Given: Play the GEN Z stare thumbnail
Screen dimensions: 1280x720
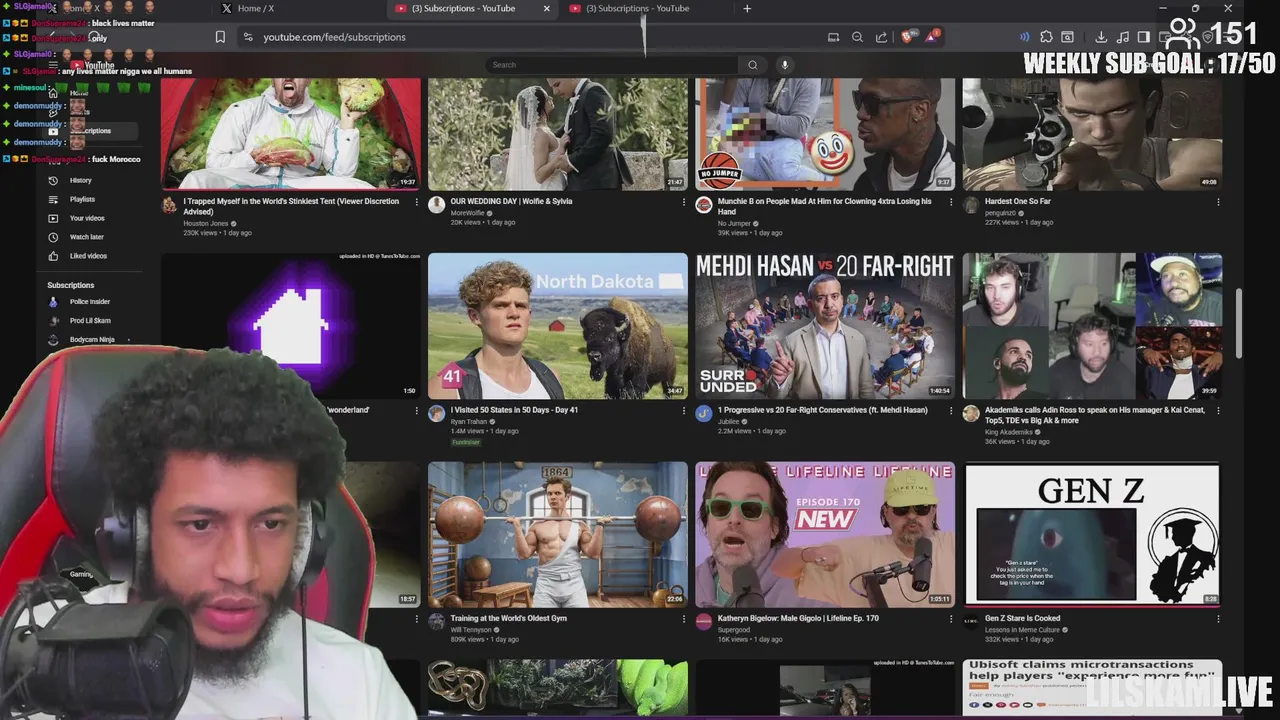Looking at the screenshot, I should (1092, 534).
